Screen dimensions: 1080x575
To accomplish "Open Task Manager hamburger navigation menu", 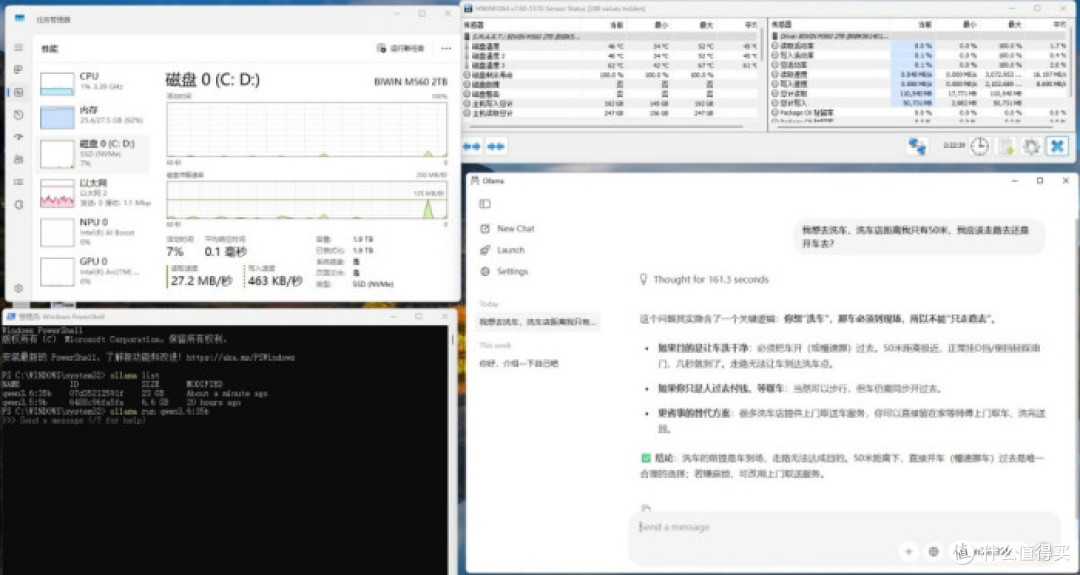I will (19, 48).
